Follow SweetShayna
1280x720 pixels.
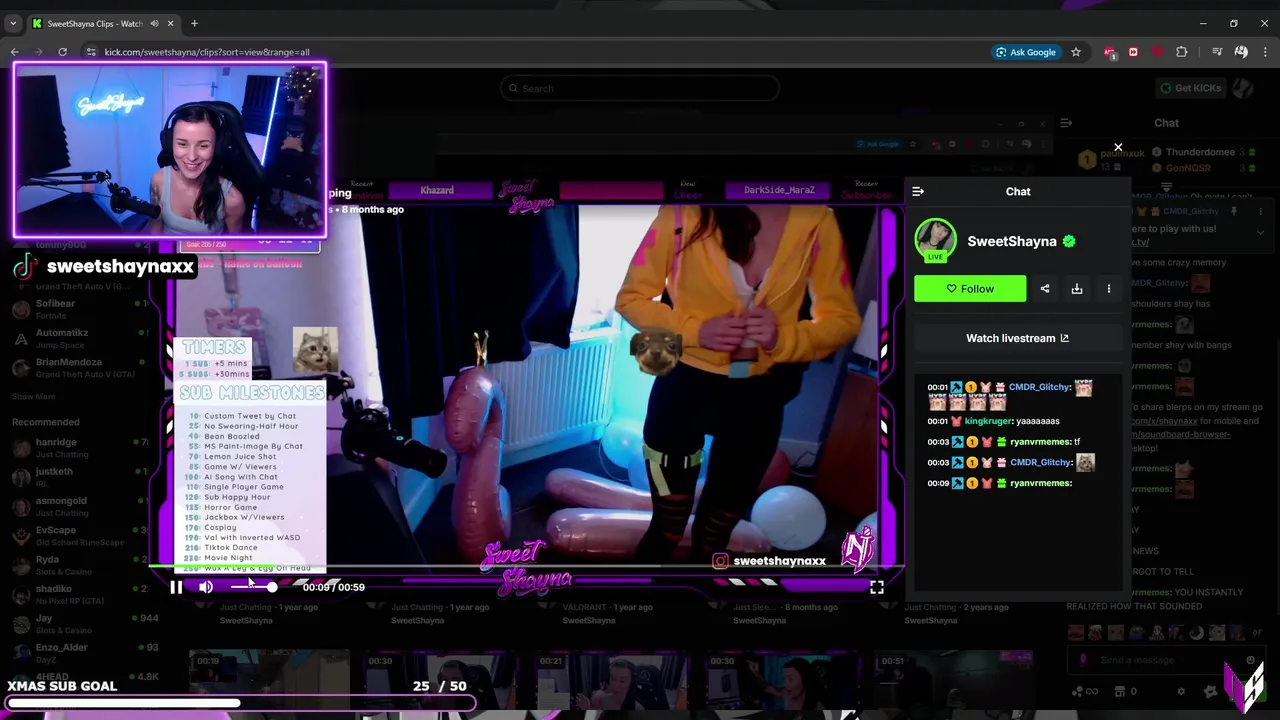click(x=970, y=289)
